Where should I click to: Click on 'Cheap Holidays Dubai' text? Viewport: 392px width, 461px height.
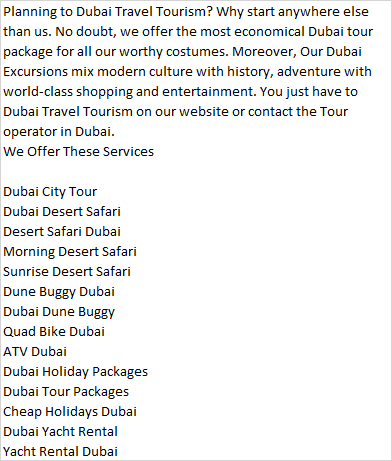[x=70, y=412]
